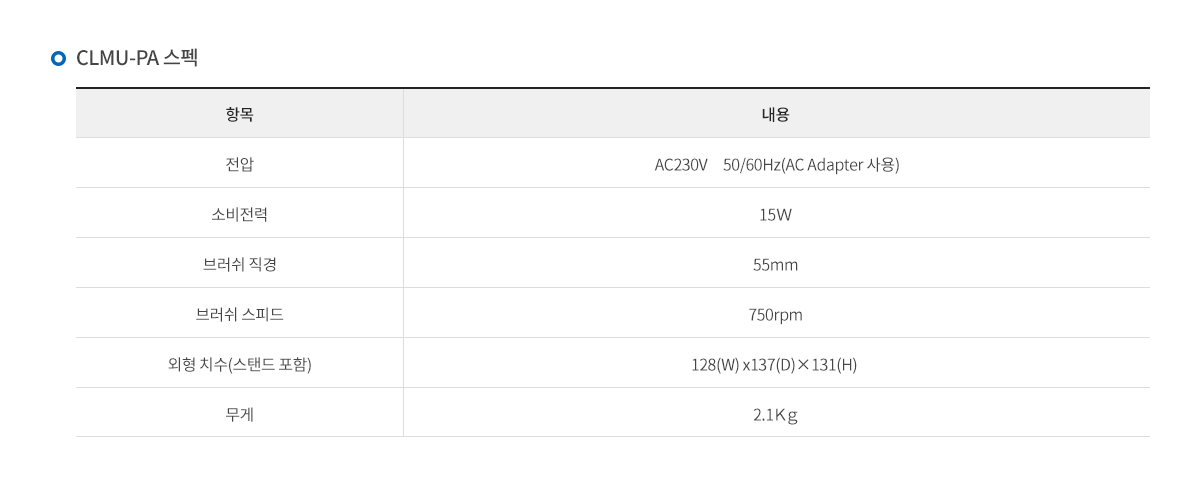Click the 128(W) width text

[715, 364]
